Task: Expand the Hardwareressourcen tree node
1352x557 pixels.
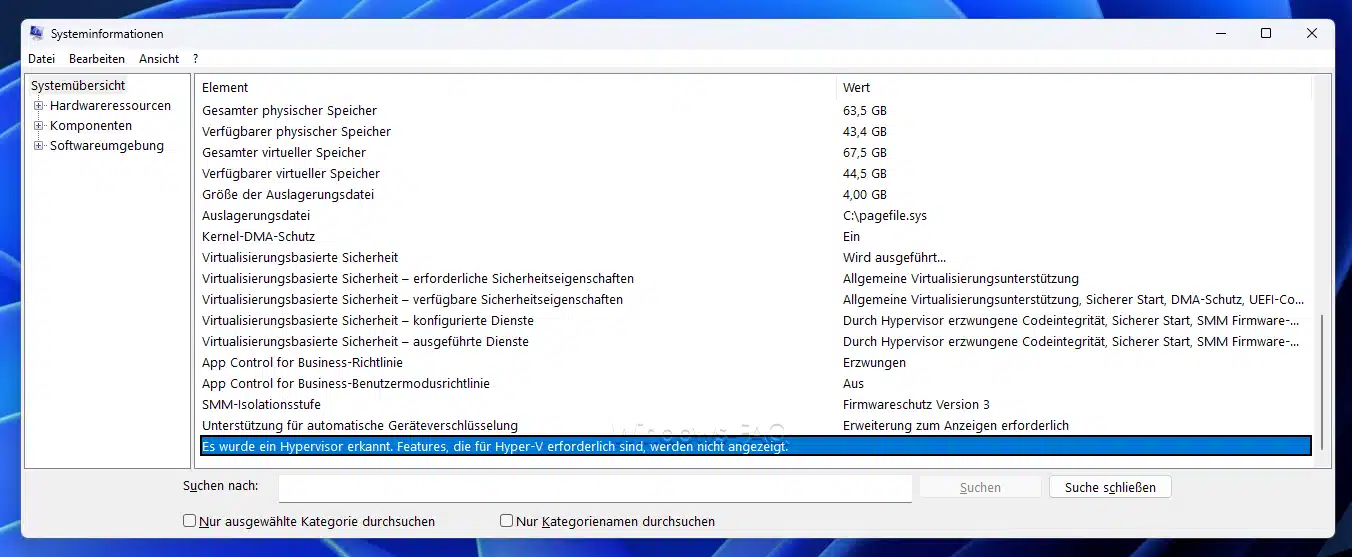Action: pyautogui.click(x=39, y=106)
